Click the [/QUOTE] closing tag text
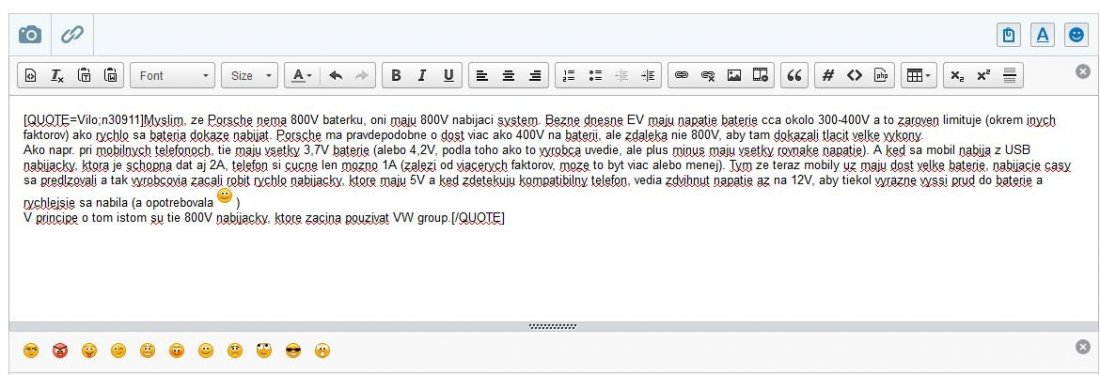The height and width of the screenshot is (375, 1100). click(x=478, y=217)
